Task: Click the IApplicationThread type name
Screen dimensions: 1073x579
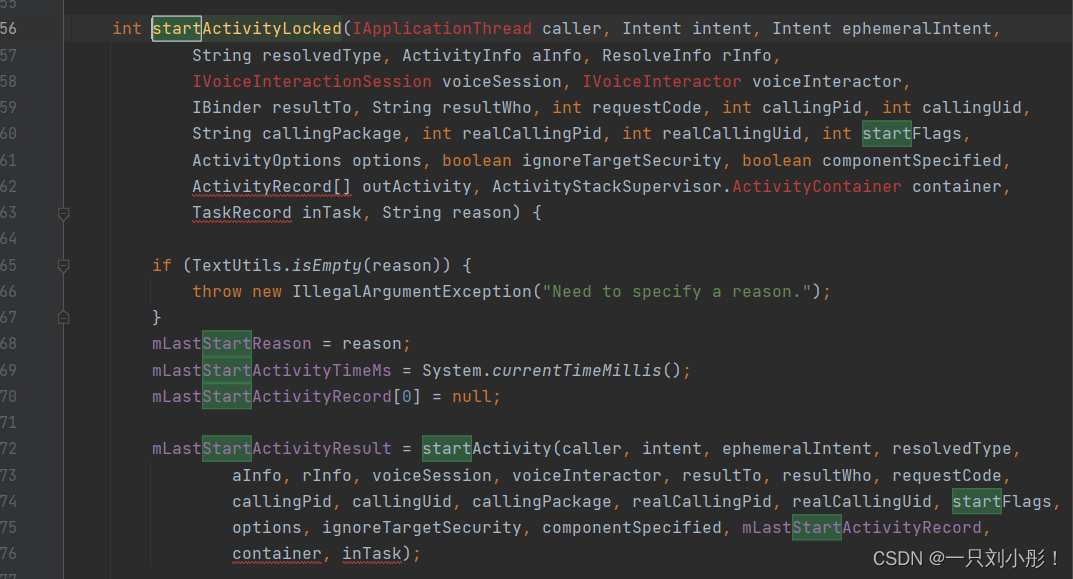Action: click(x=440, y=28)
